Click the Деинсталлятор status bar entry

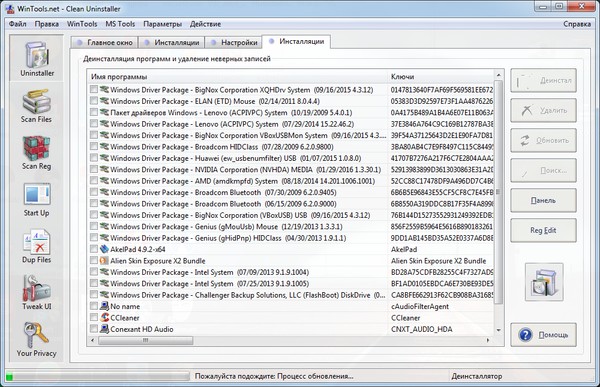[x=477, y=376]
